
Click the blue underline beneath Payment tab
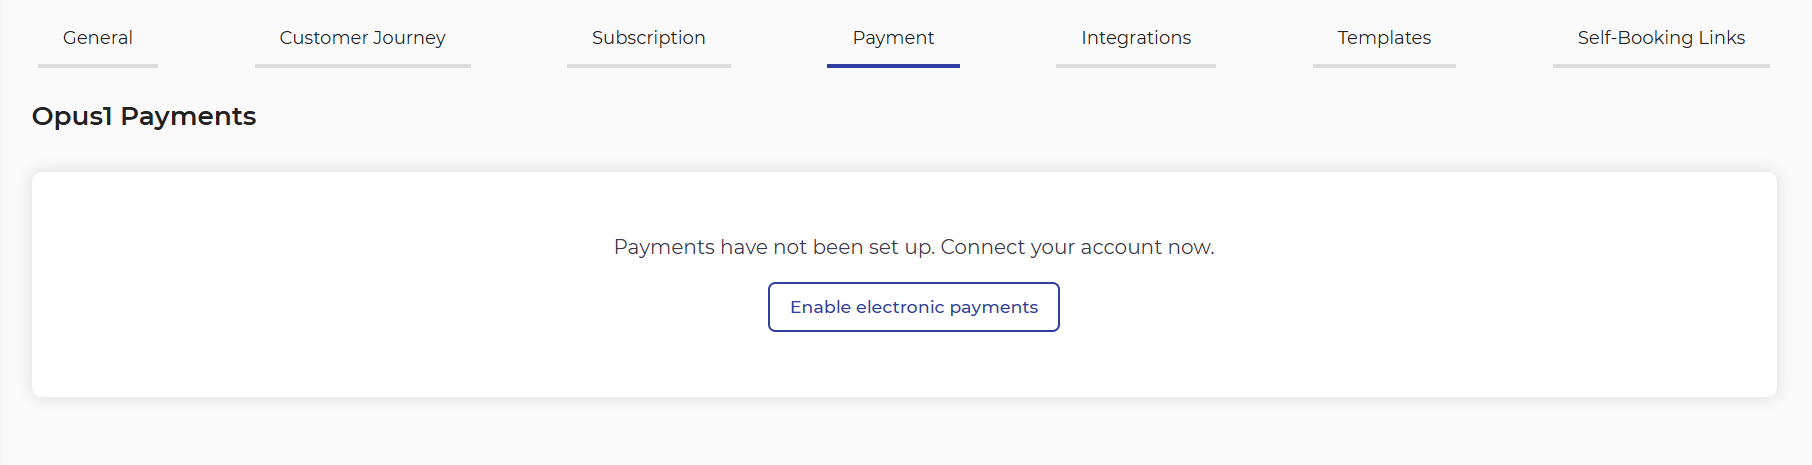coord(893,66)
